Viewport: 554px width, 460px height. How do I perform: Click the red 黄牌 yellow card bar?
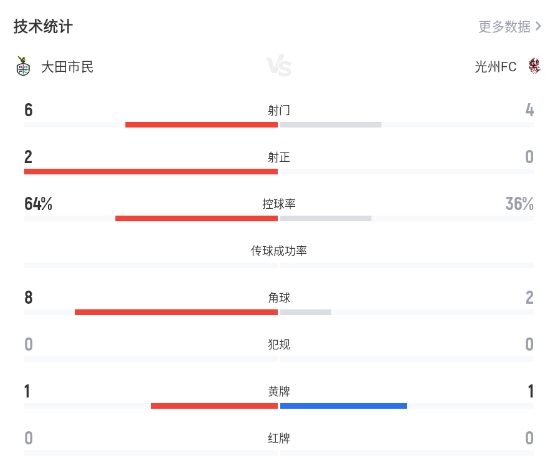point(214,406)
